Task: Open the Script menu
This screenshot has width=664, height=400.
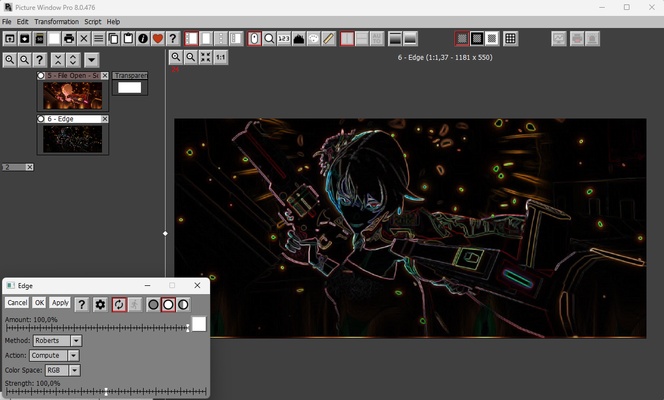Action: coord(92,22)
